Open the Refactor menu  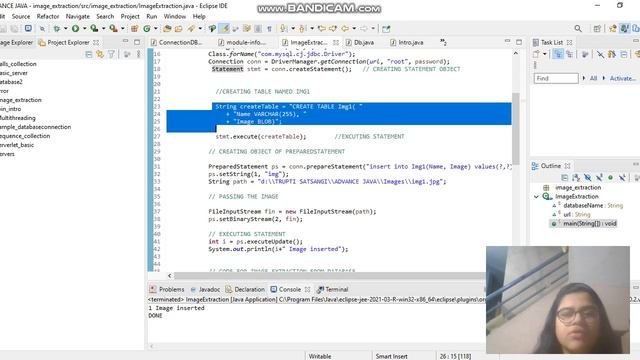tap(48, 16)
